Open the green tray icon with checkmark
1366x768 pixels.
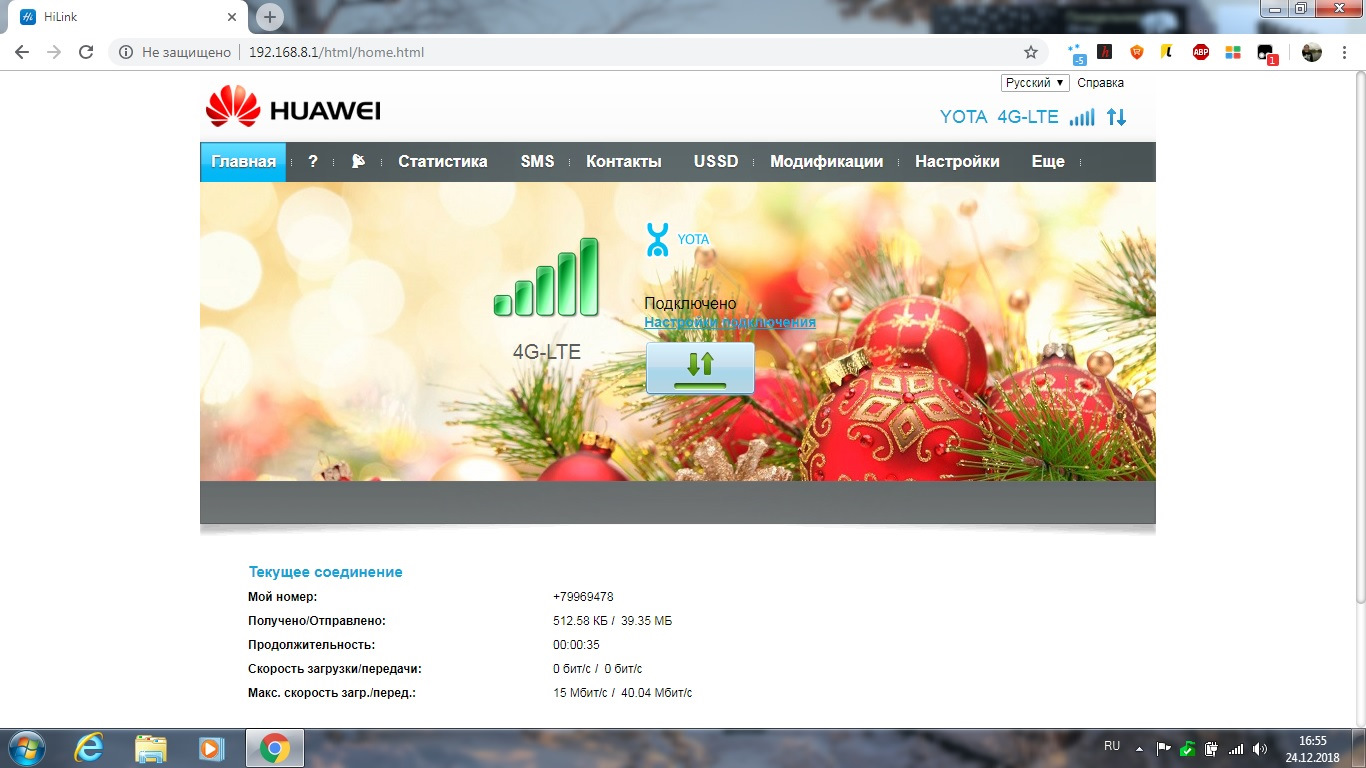click(1187, 748)
